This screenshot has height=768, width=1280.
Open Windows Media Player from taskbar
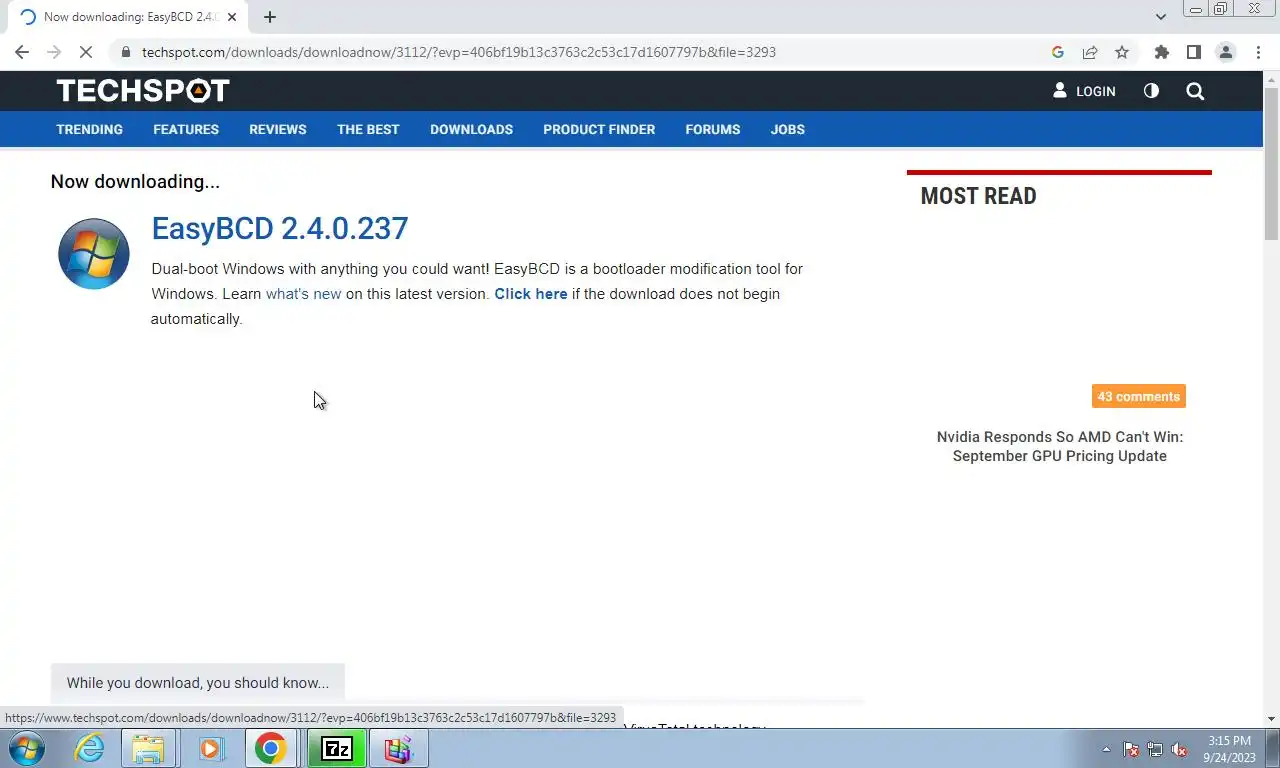click(210, 748)
